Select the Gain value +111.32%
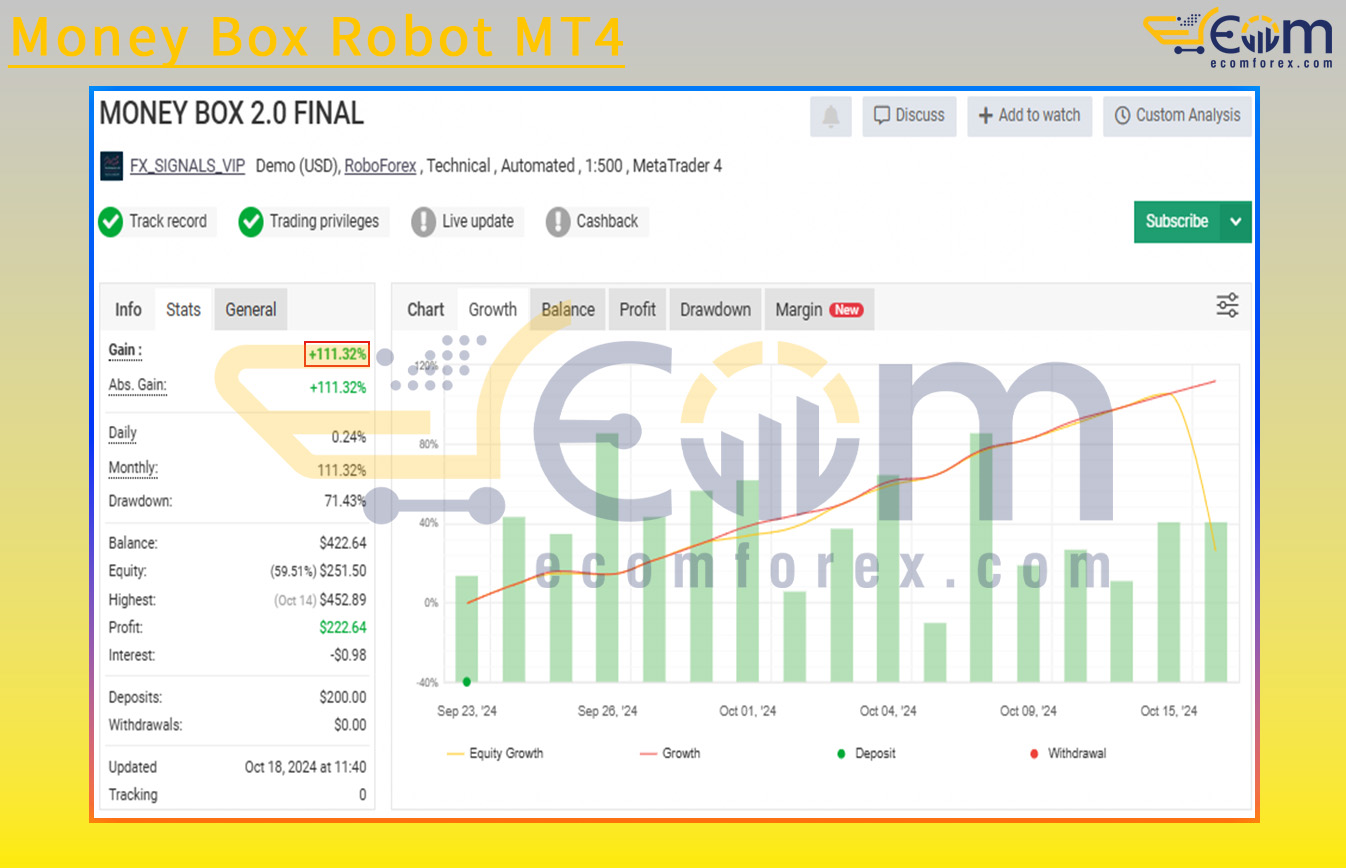The height and width of the screenshot is (868, 1346). tap(337, 354)
